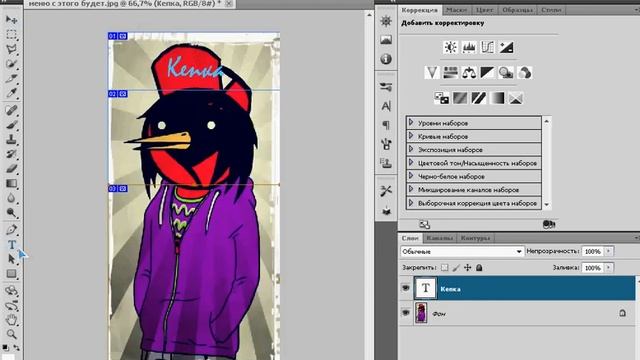Toggle lock position
640x360 pixels.
pyautogui.click(x=468, y=268)
